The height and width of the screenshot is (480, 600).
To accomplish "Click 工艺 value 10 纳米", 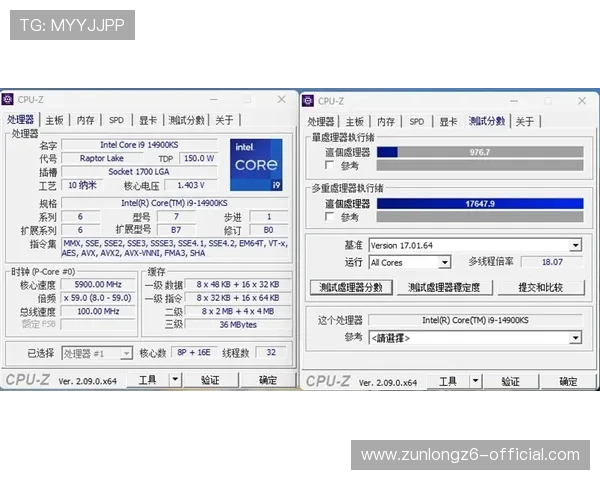I will pyautogui.click(x=82, y=185).
